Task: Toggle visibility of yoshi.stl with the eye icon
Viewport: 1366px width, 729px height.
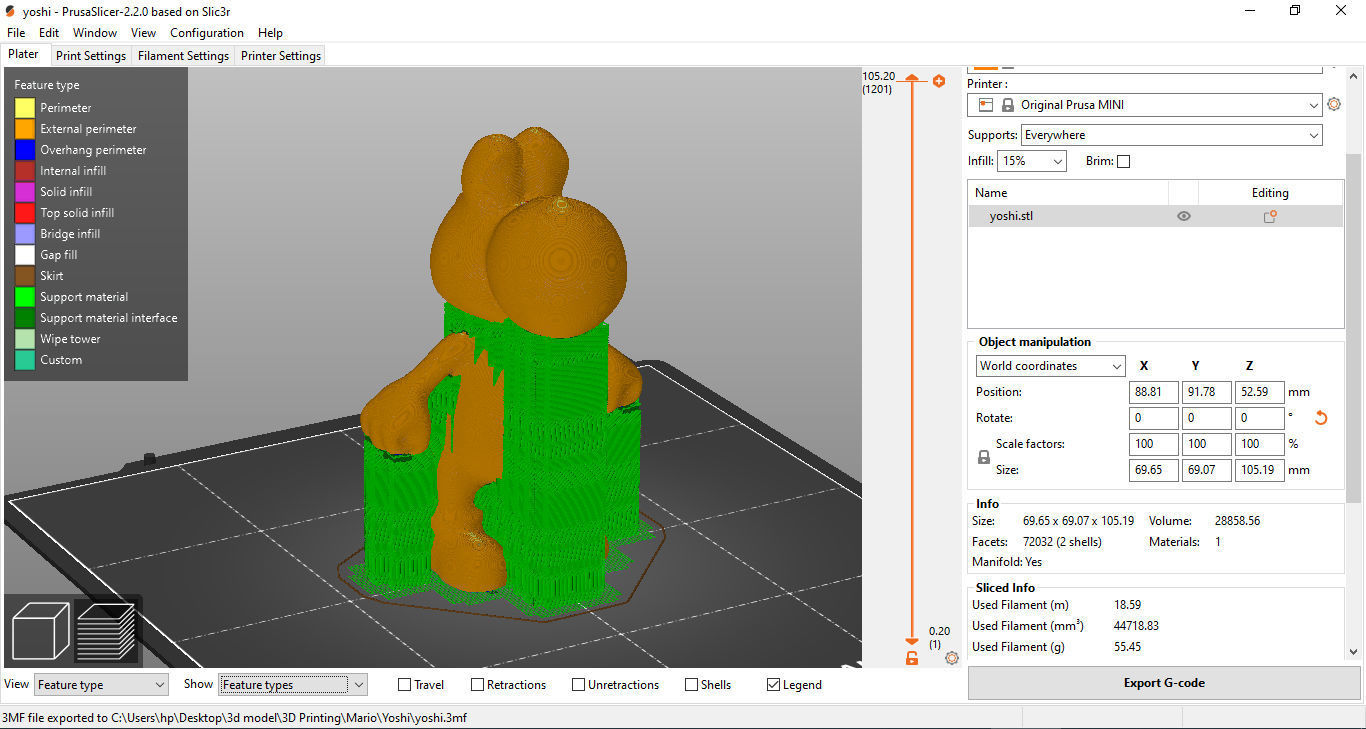Action: tap(1184, 216)
